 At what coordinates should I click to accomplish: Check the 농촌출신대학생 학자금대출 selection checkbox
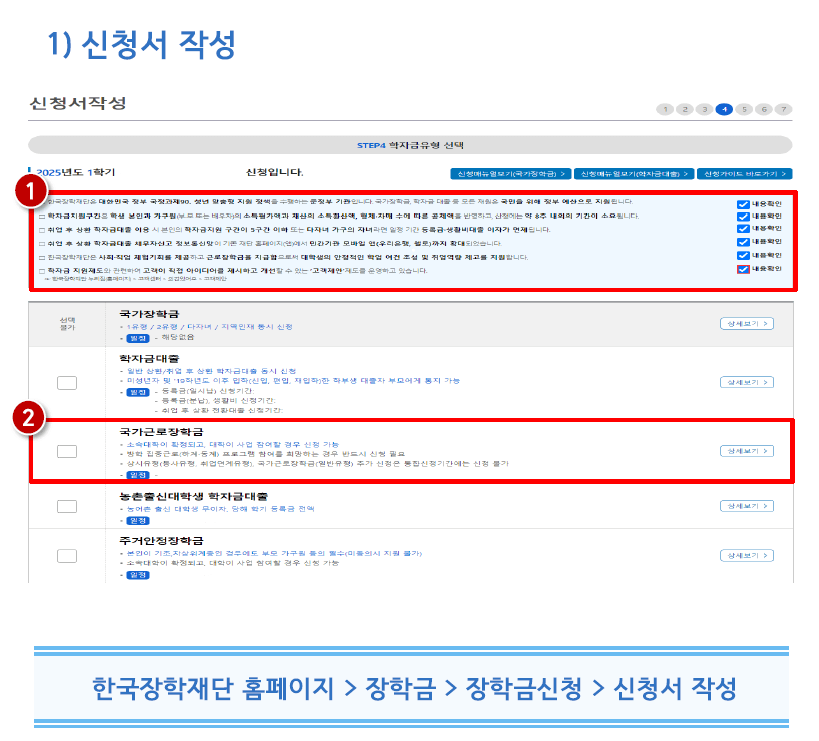(x=67, y=507)
